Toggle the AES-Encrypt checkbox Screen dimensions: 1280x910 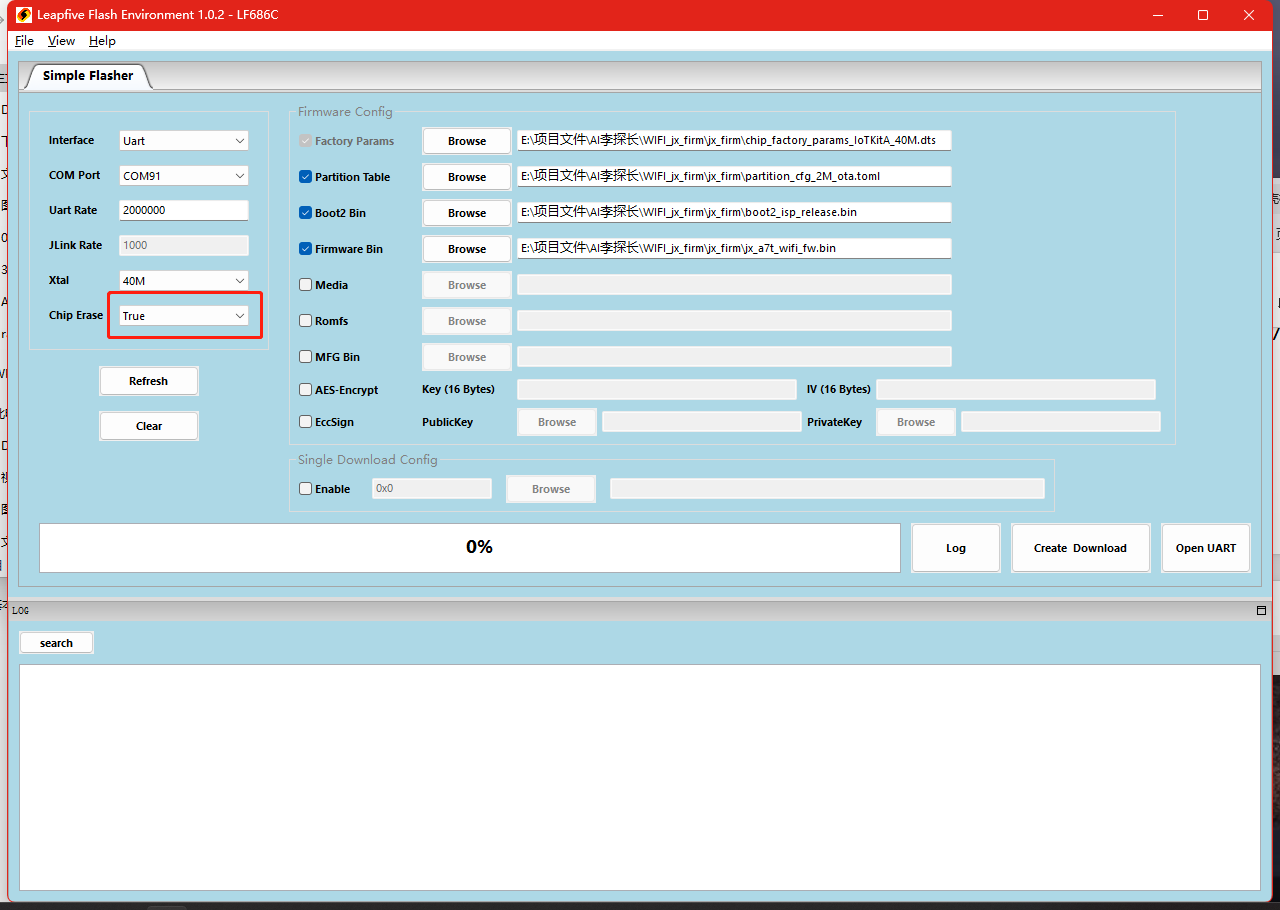pos(306,390)
